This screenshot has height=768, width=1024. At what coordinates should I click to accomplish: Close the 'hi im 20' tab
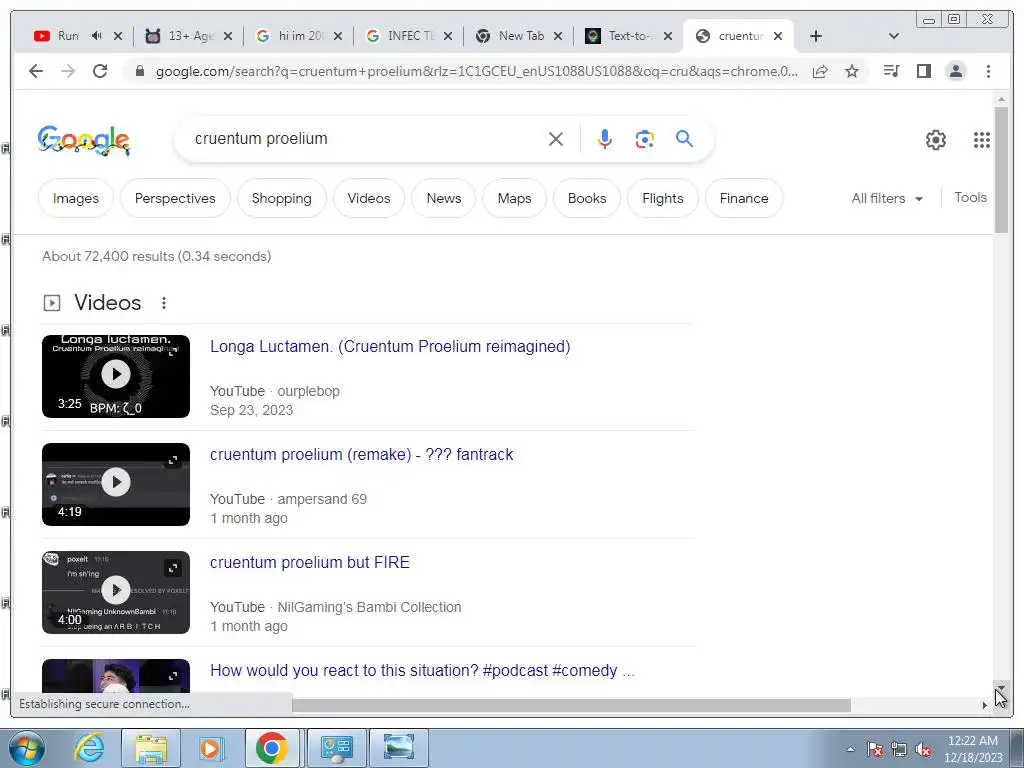pyautogui.click(x=338, y=36)
